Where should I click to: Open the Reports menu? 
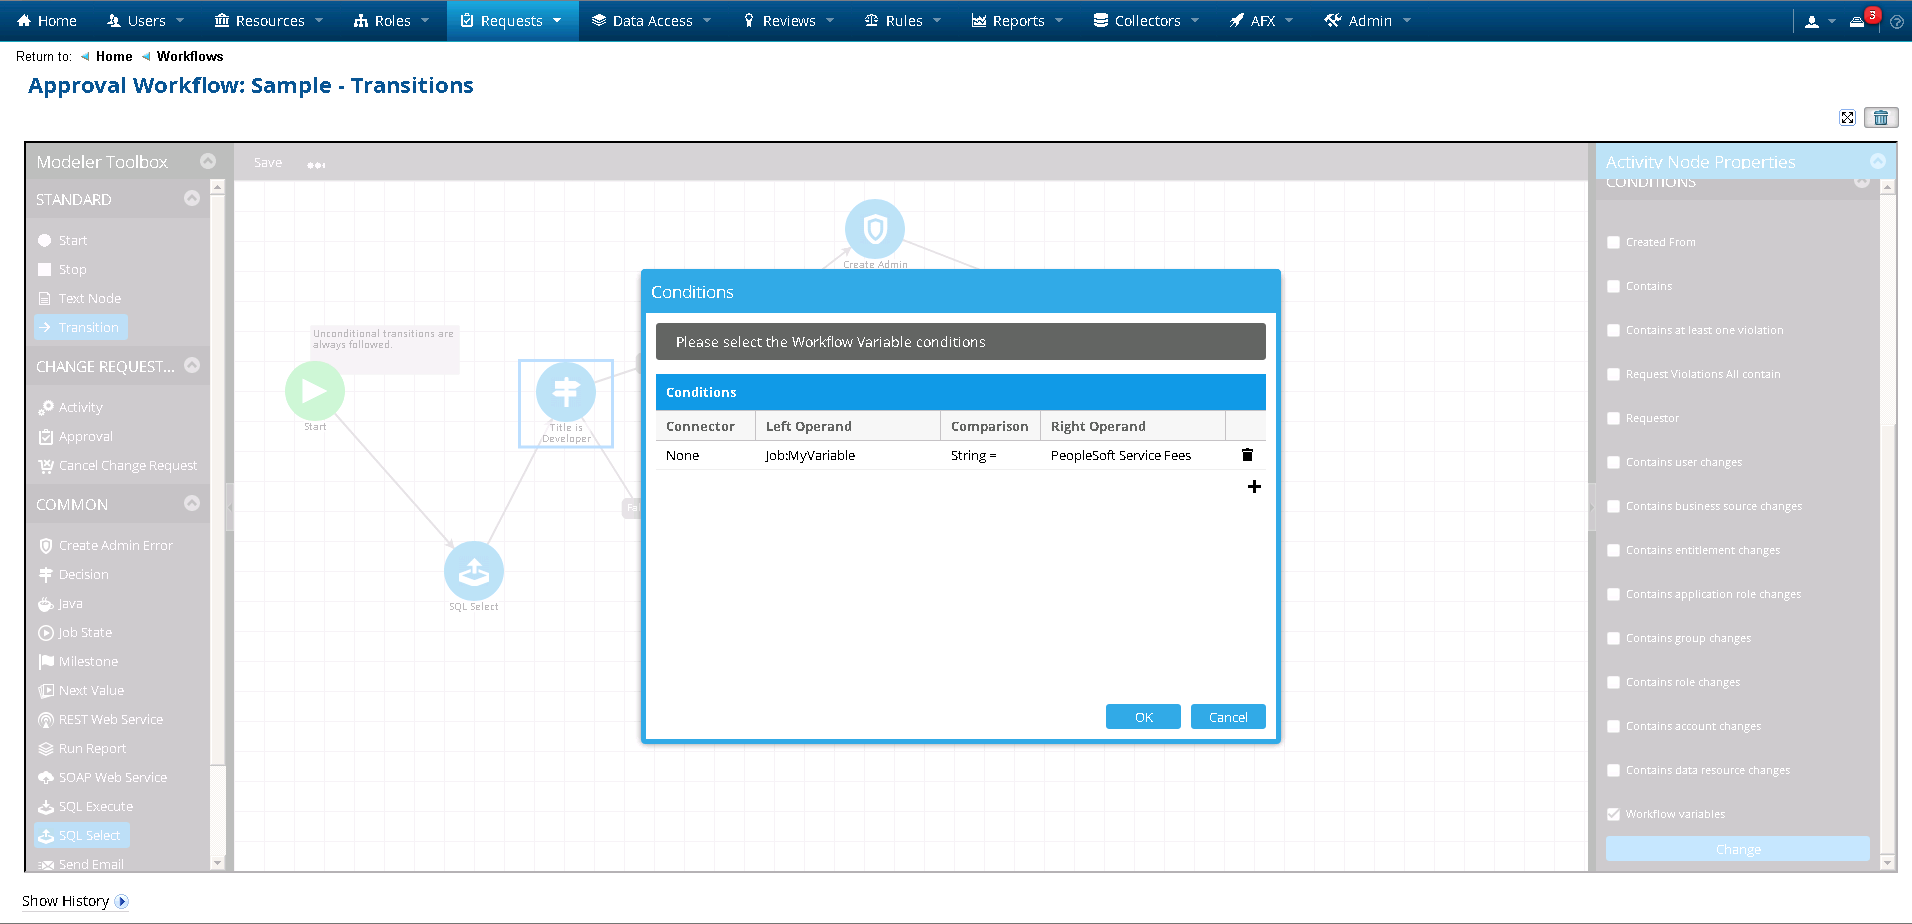1017,21
